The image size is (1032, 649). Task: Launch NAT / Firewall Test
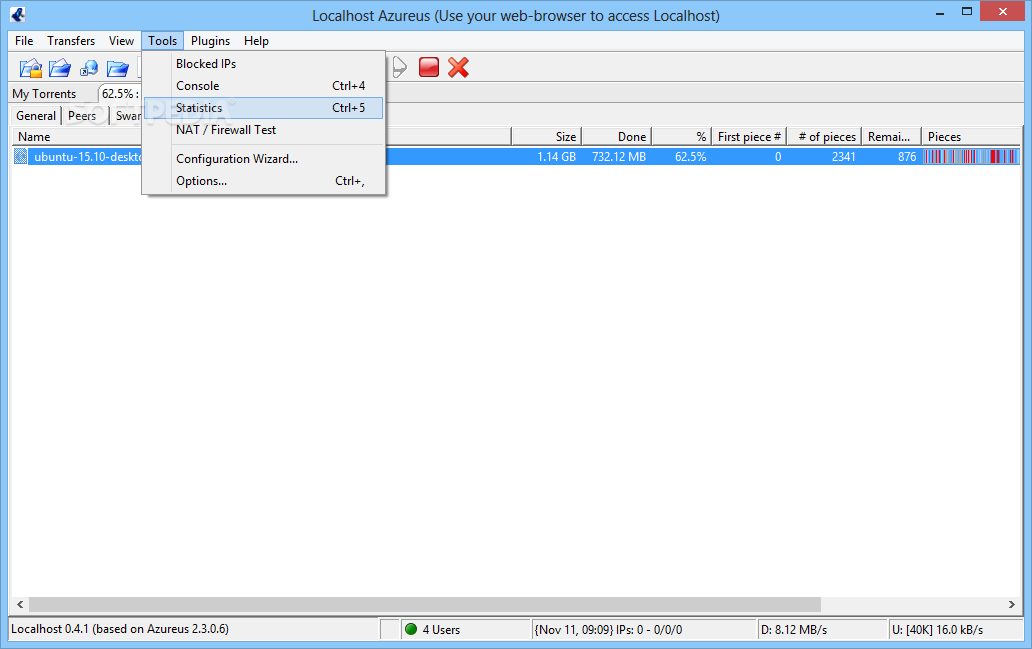263,130
